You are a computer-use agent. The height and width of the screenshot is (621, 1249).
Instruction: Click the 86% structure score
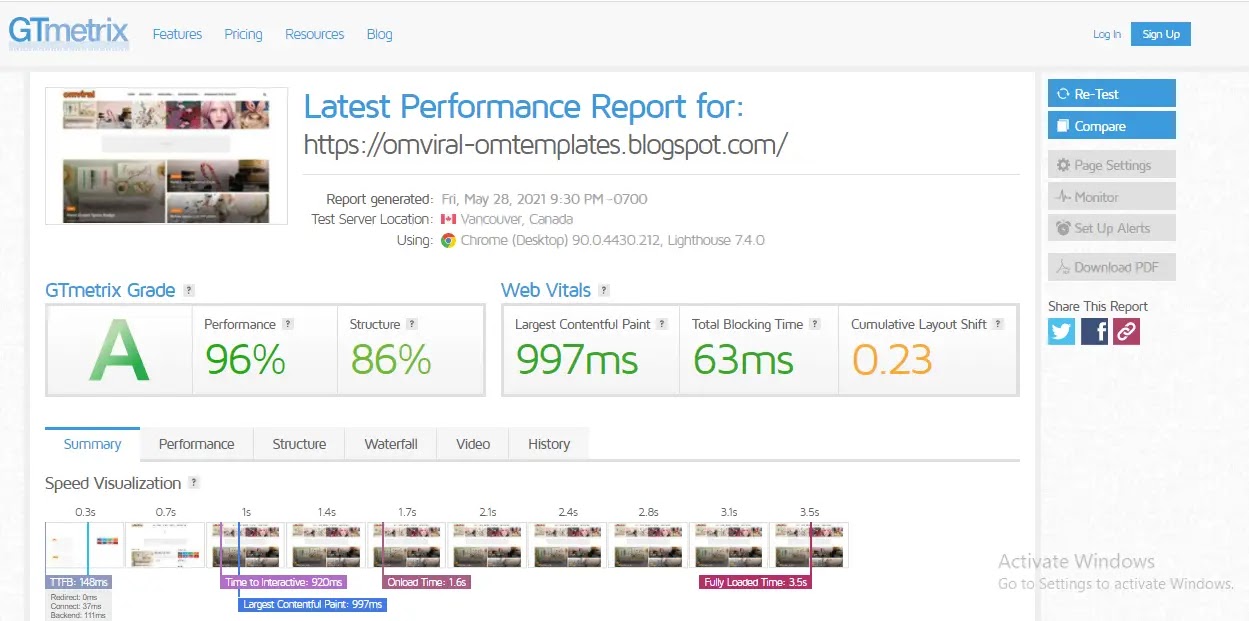(390, 360)
